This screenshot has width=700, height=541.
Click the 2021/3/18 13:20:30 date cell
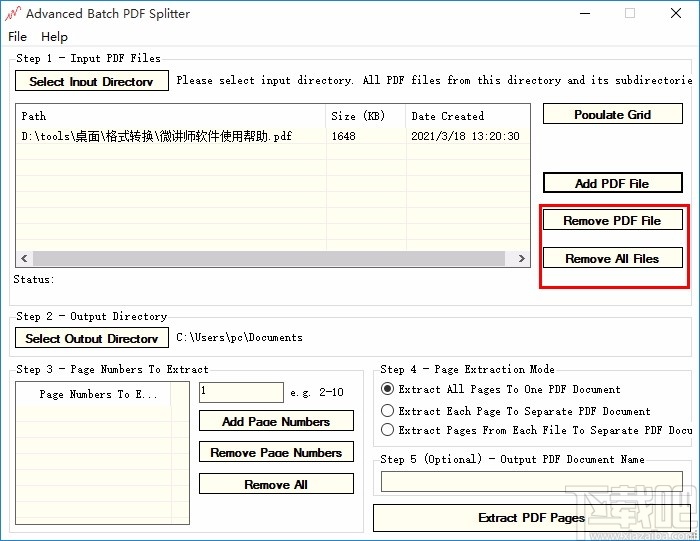(x=468, y=136)
